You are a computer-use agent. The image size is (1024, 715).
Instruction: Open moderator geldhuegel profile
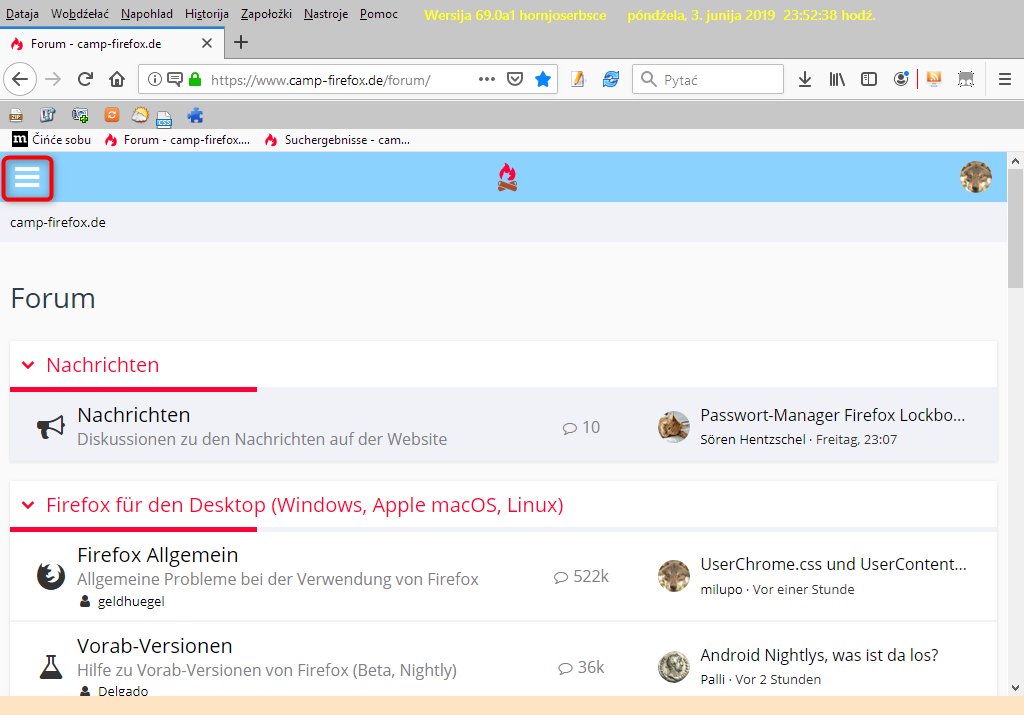tap(131, 601)
